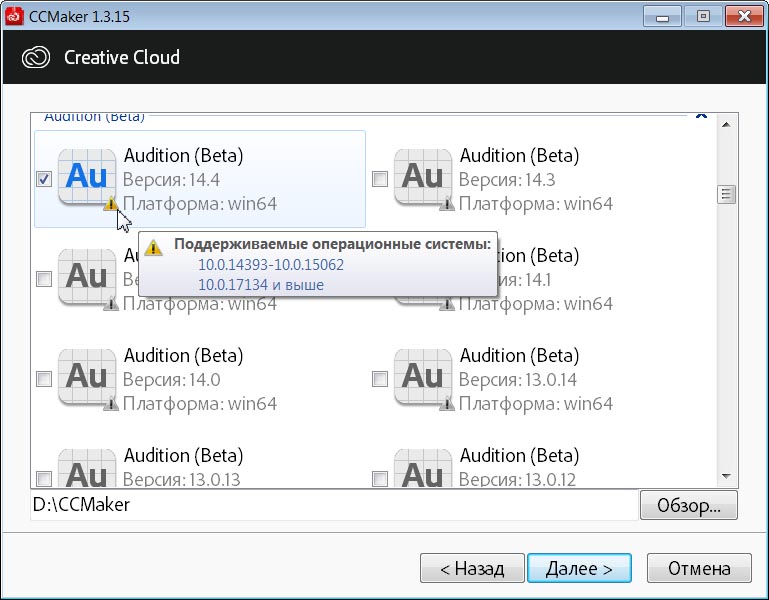Click the list scrollbar thumb
The height and width of the screenshot is (600, 769).
tap(726, 194)
